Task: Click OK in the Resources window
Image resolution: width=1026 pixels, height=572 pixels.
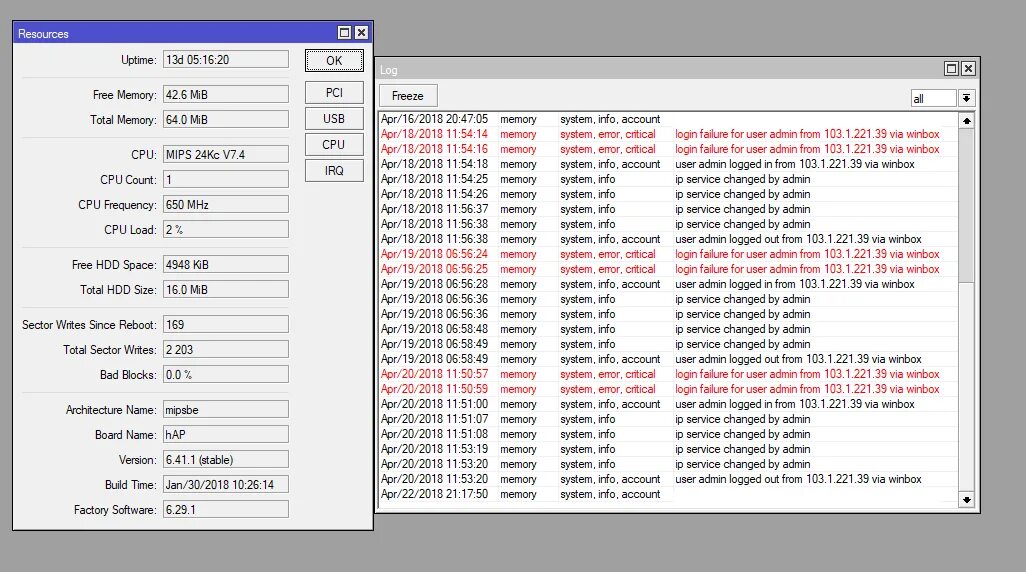Action: click(x=334, y=60)
